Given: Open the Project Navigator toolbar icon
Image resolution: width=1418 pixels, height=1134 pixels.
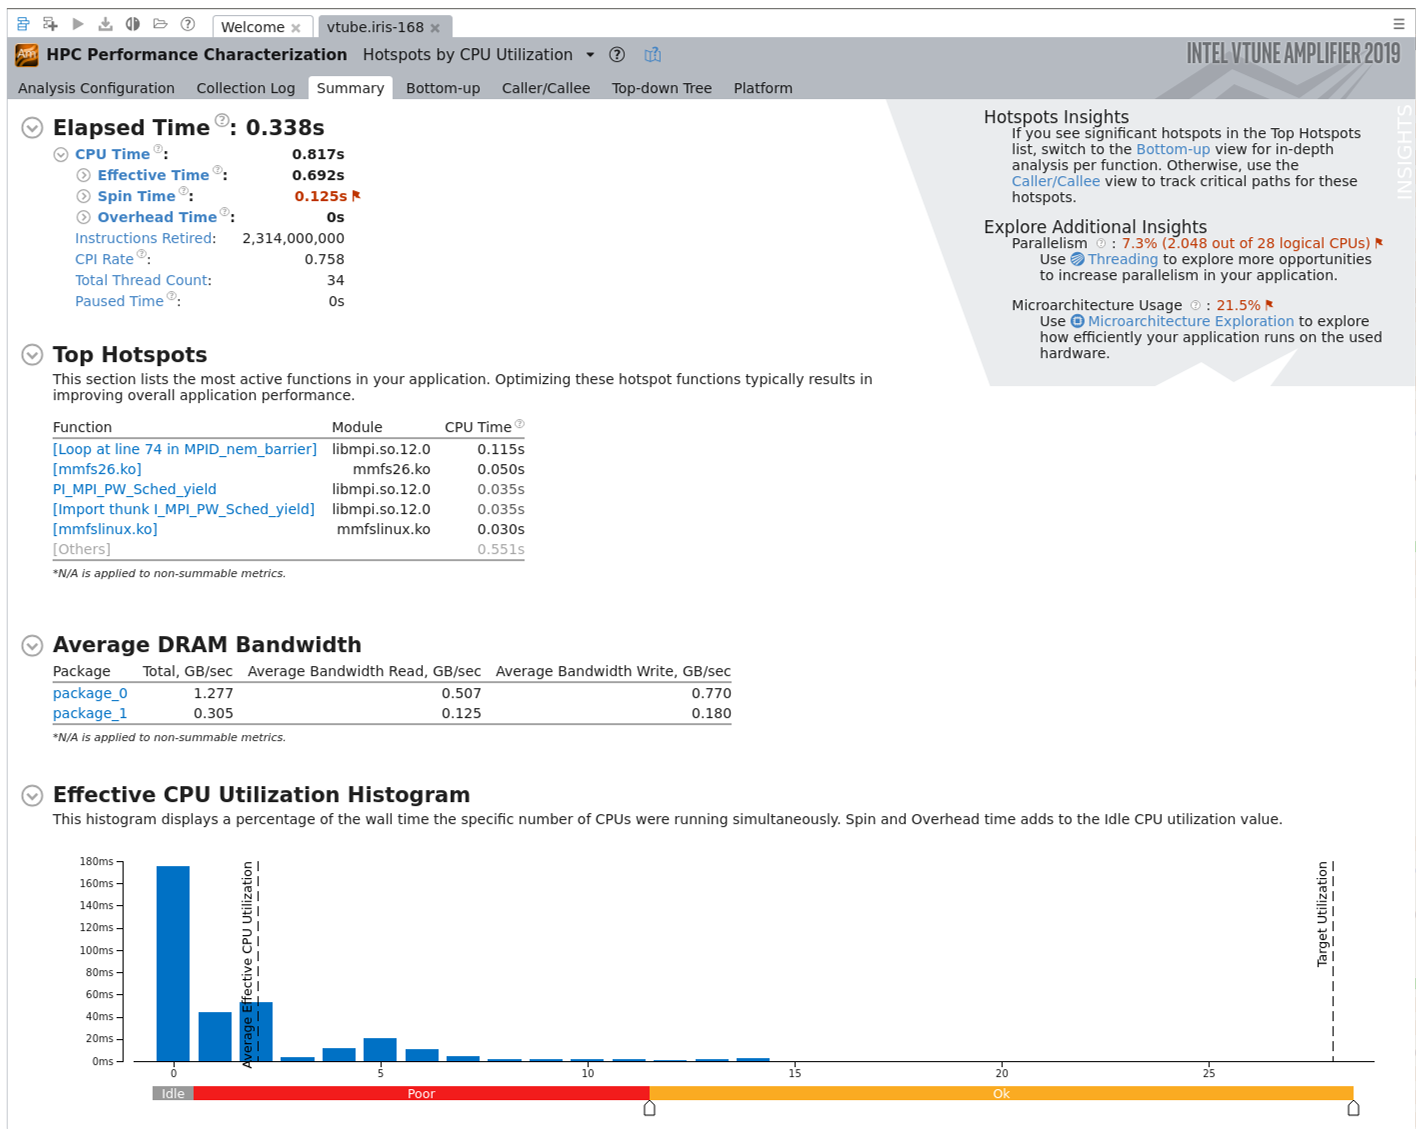Looking at the screenshot, I should click(x=22, y=24).
